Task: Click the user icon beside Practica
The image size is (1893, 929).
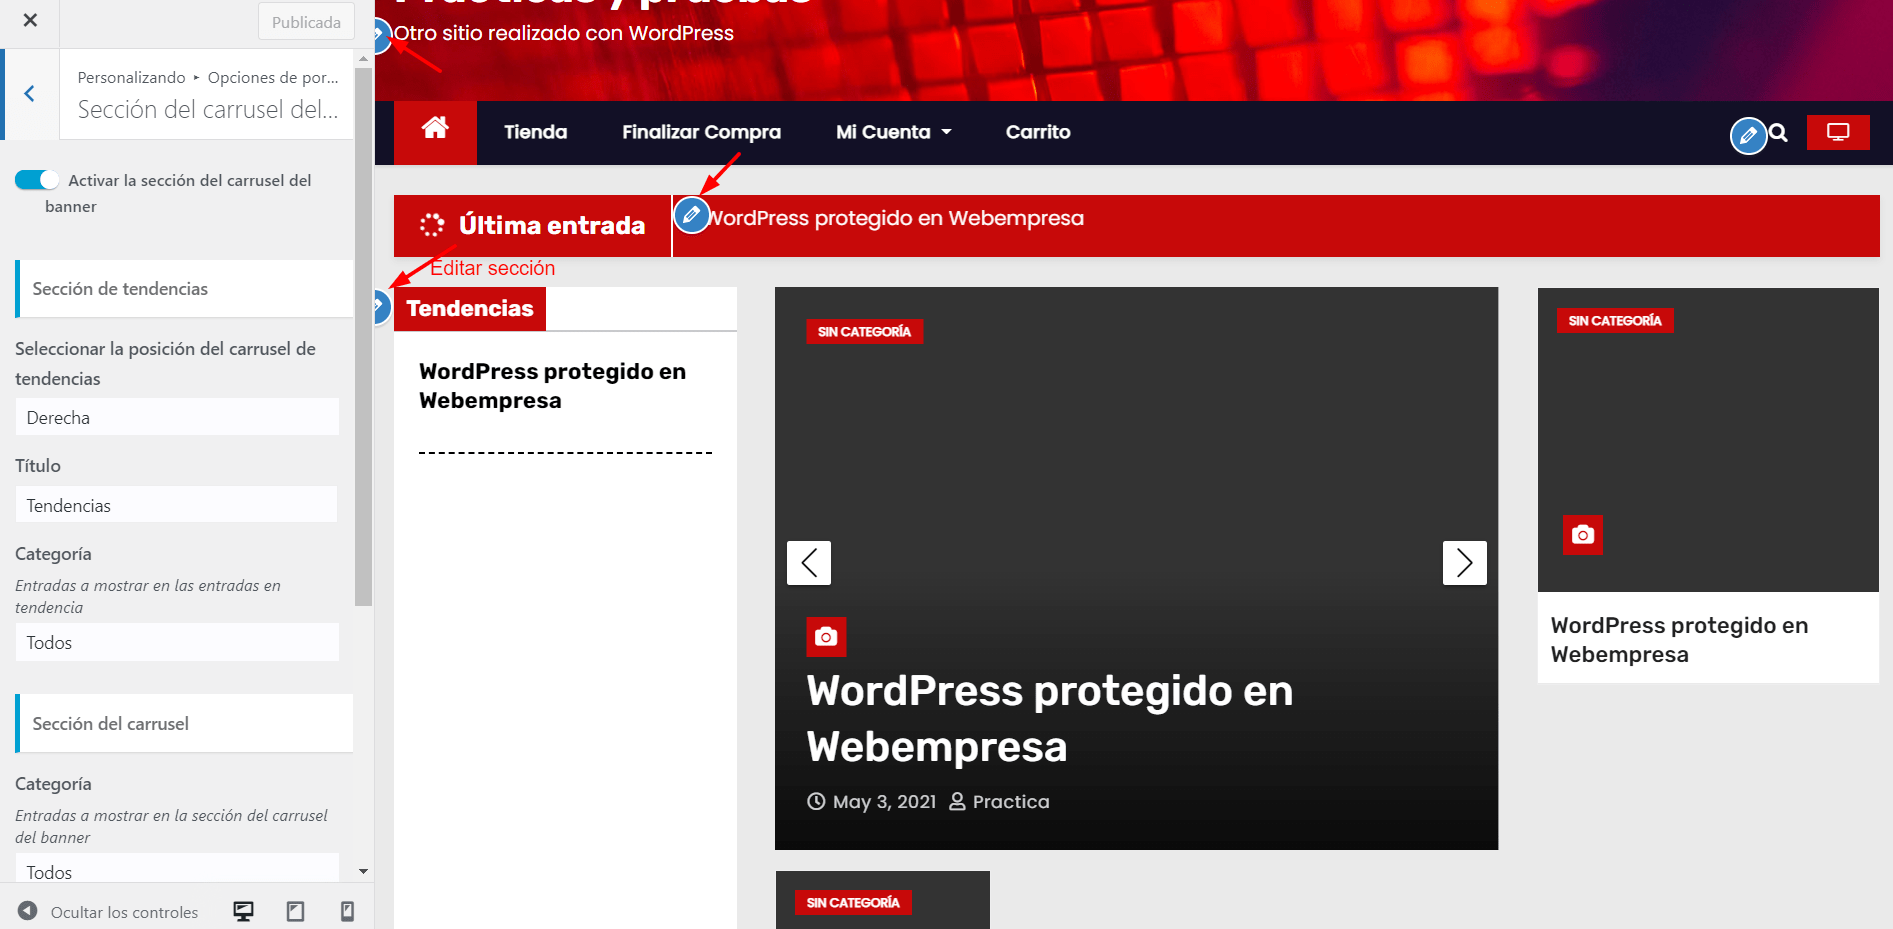Action: pos(957,801)
